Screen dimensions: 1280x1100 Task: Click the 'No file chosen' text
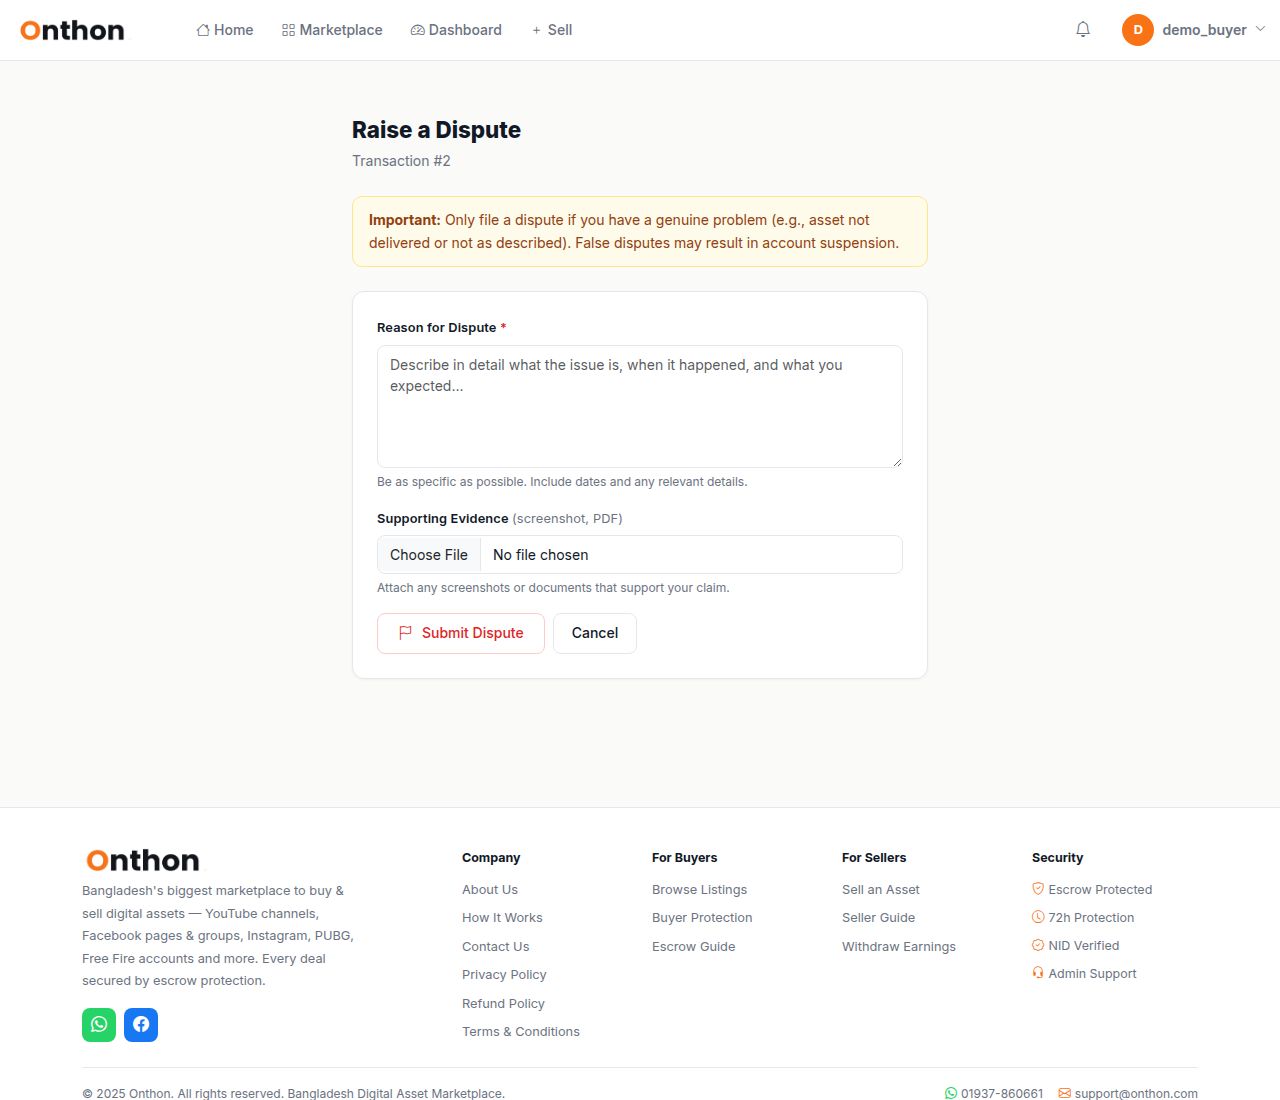[x=540, y=555]
